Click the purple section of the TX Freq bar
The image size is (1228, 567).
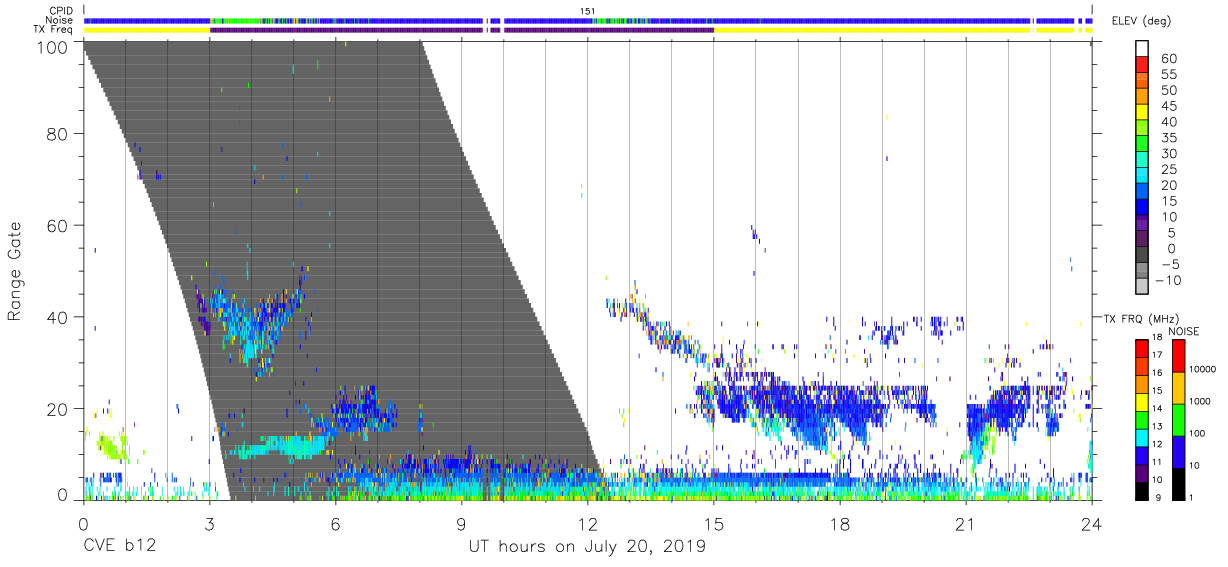click(x=461, y=30)
